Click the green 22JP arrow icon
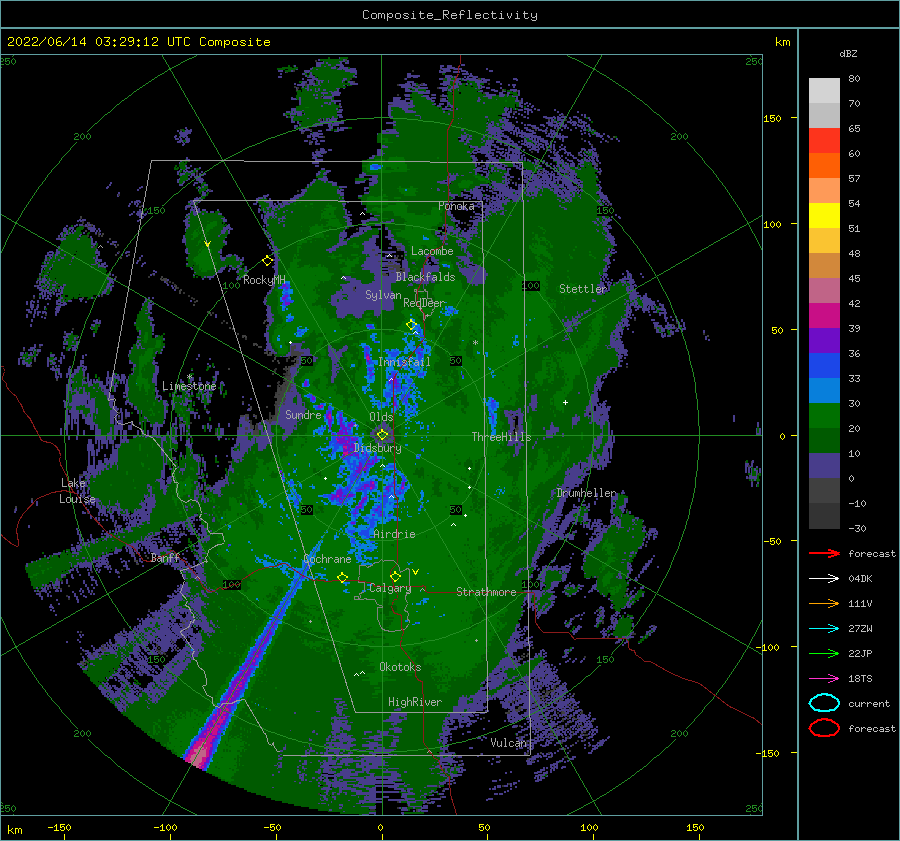The height and width of the screenshot is (841, 900). click(x=824, y=653)
